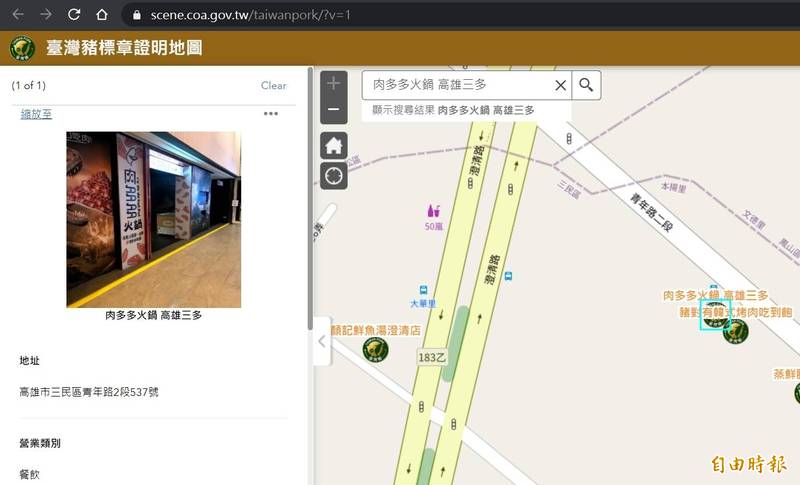Collapse the side info panel
This screenshot has height=485, width=800.
tap(322, 341)
